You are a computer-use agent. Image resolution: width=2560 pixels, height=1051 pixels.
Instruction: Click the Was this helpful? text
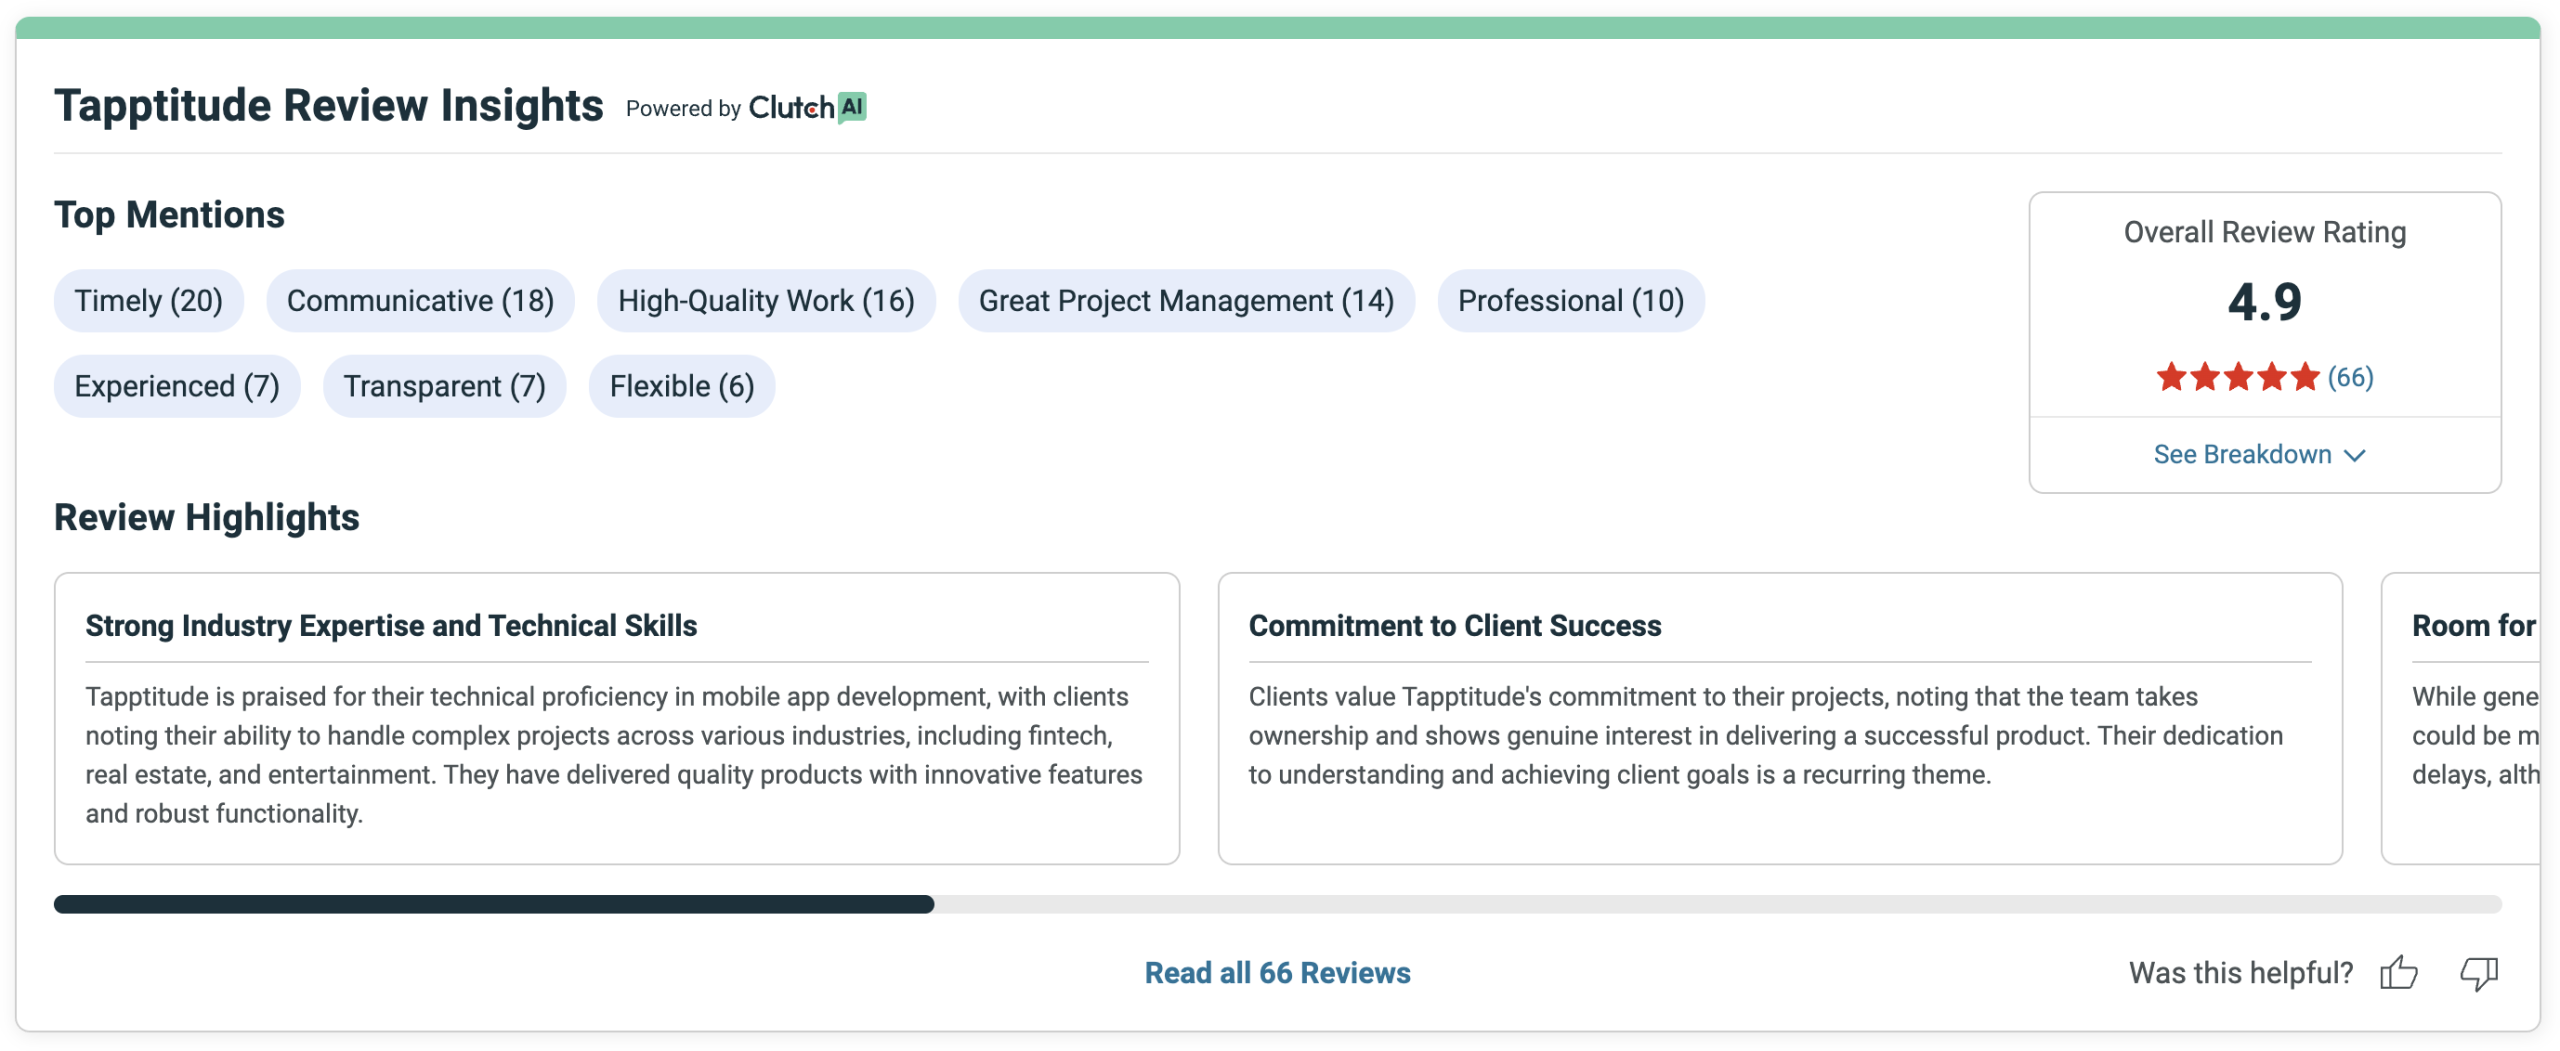2241,972
